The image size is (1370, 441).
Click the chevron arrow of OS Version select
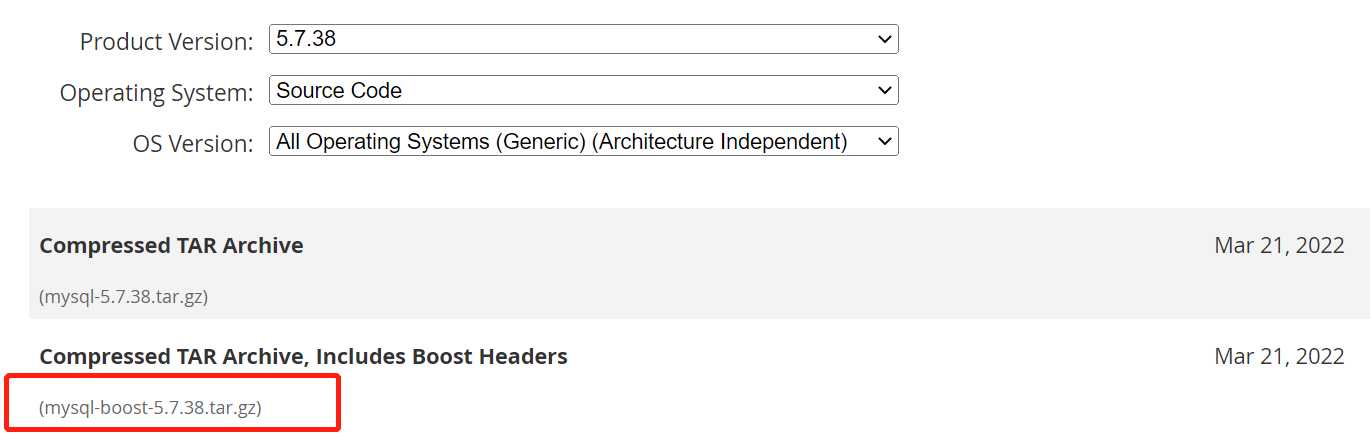pos(884,142)
